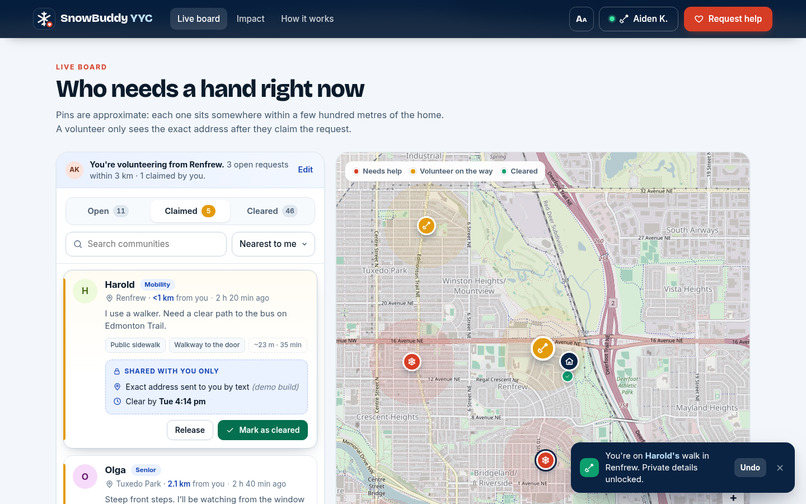Image resolution: width=806 pixels, height=504 pixels.
Task: Toggle the text size Aa button
Action: point(581,19)
